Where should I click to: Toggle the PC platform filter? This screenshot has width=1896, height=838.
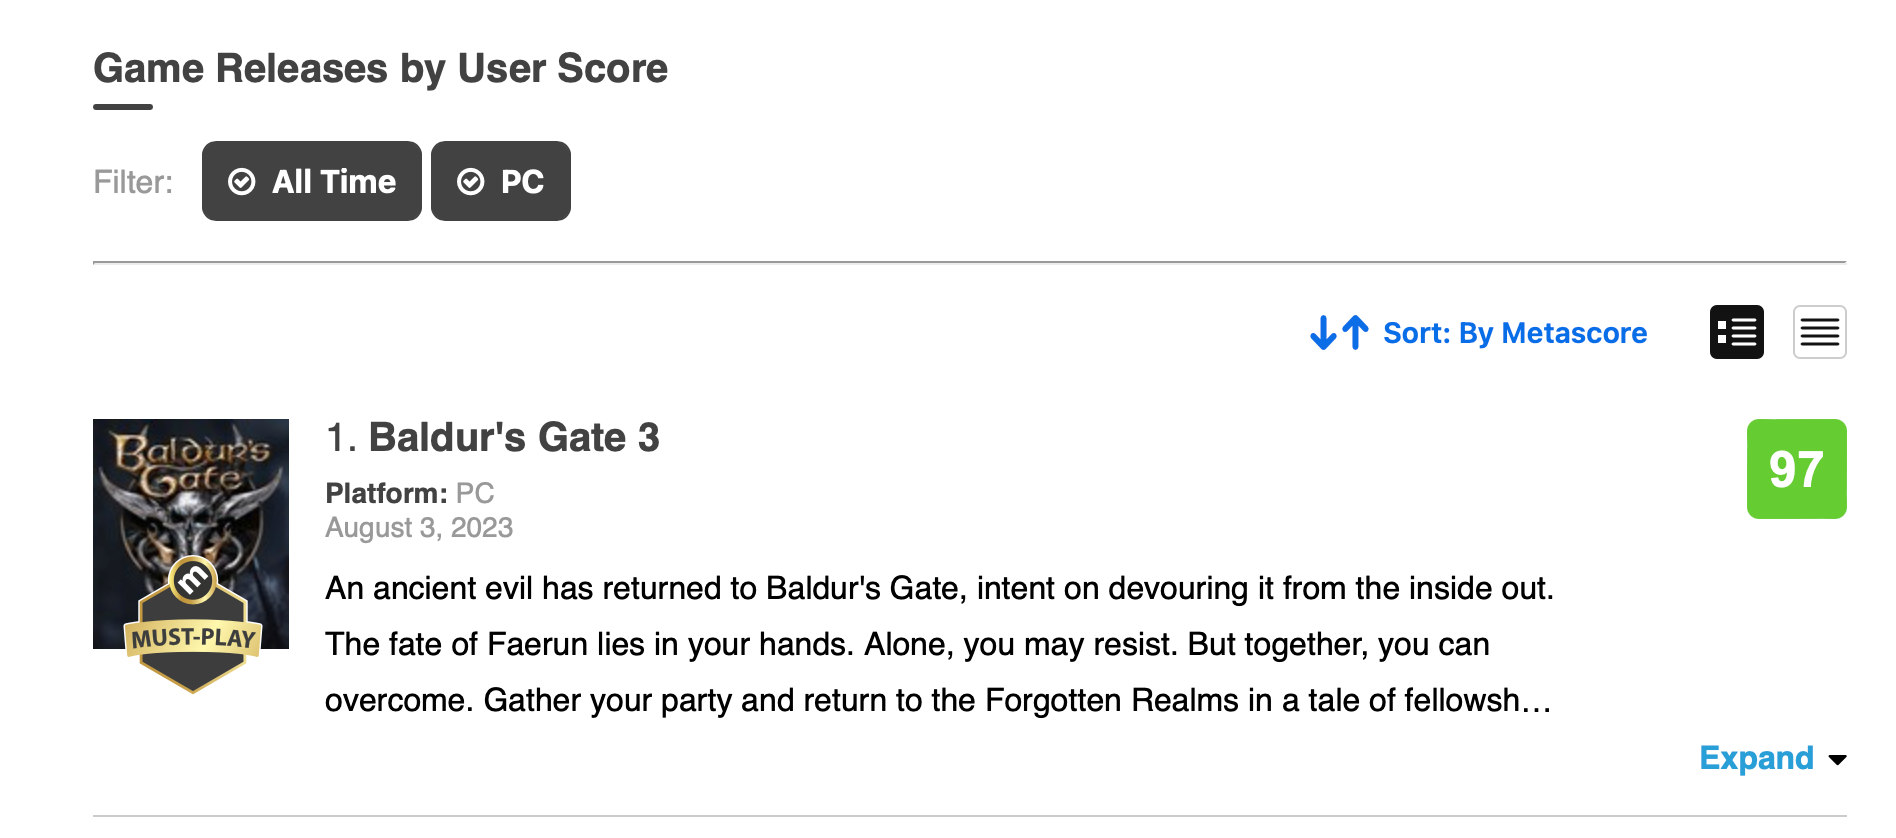(x=501, y=181)
